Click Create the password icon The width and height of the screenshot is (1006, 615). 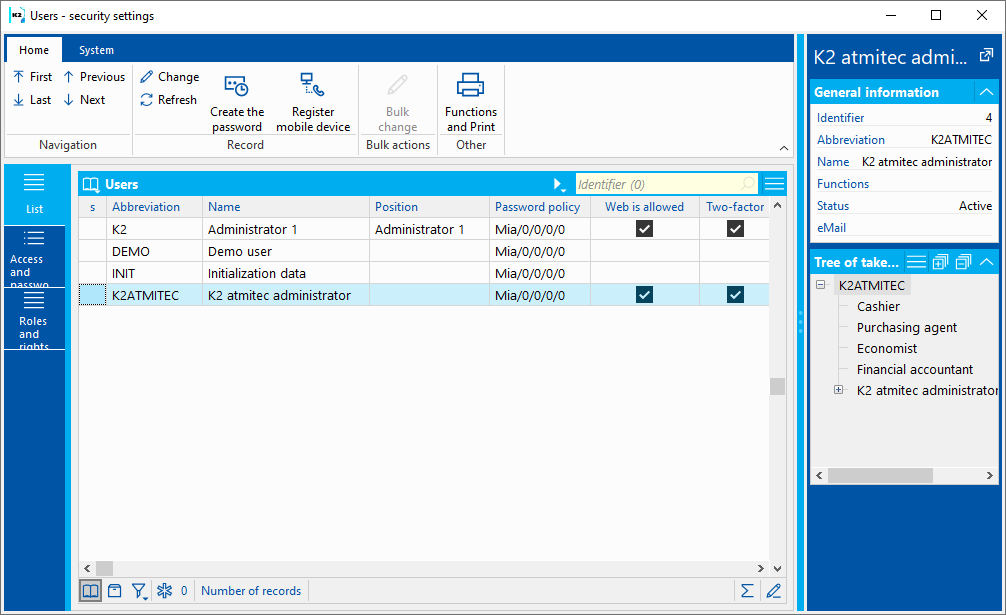pos(237,87)
